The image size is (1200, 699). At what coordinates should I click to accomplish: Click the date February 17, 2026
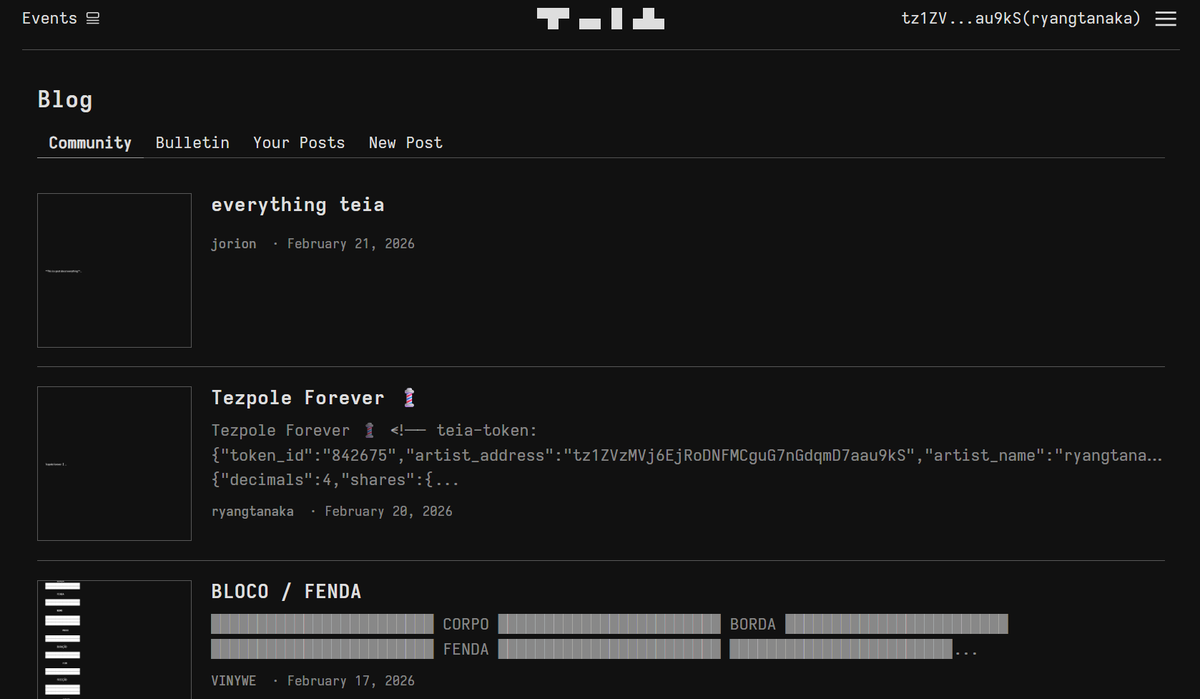tap(351, 681)
